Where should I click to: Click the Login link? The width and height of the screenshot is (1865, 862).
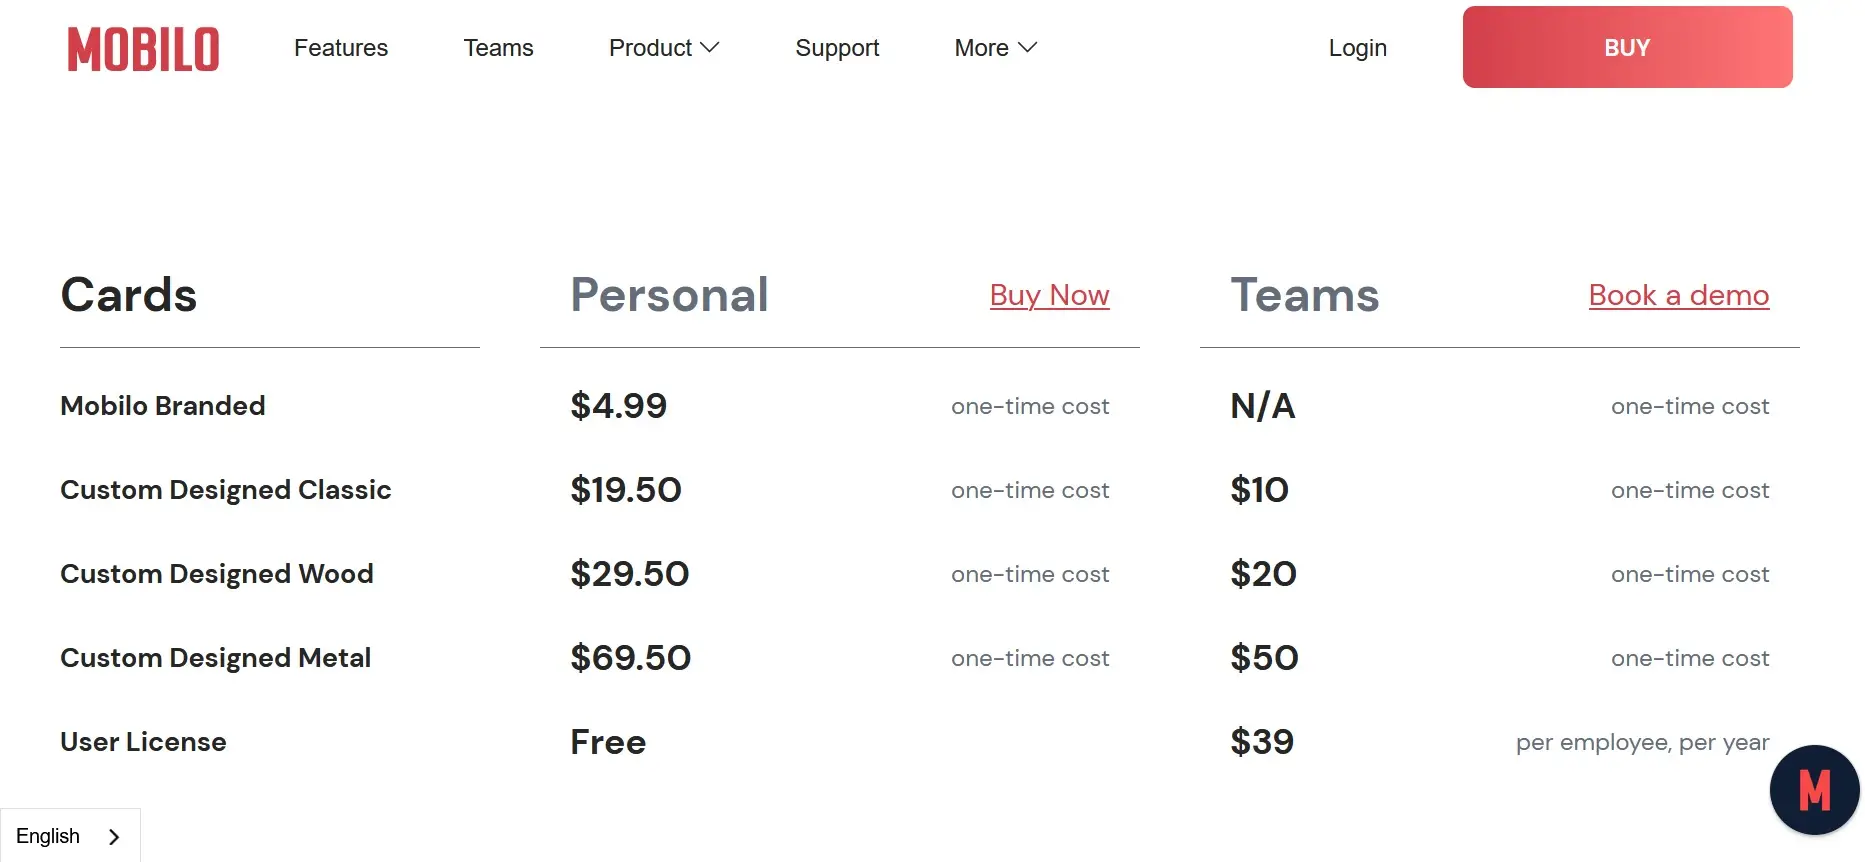click(x=1357, y=48)
